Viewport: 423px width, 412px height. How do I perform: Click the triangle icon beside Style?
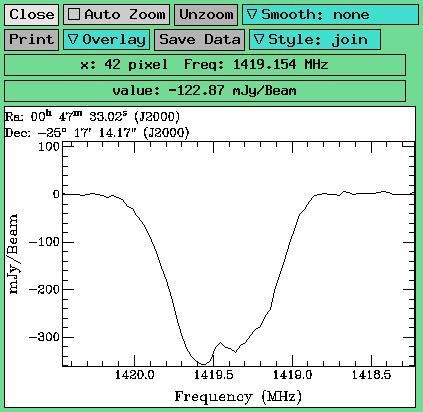[259, 39]
